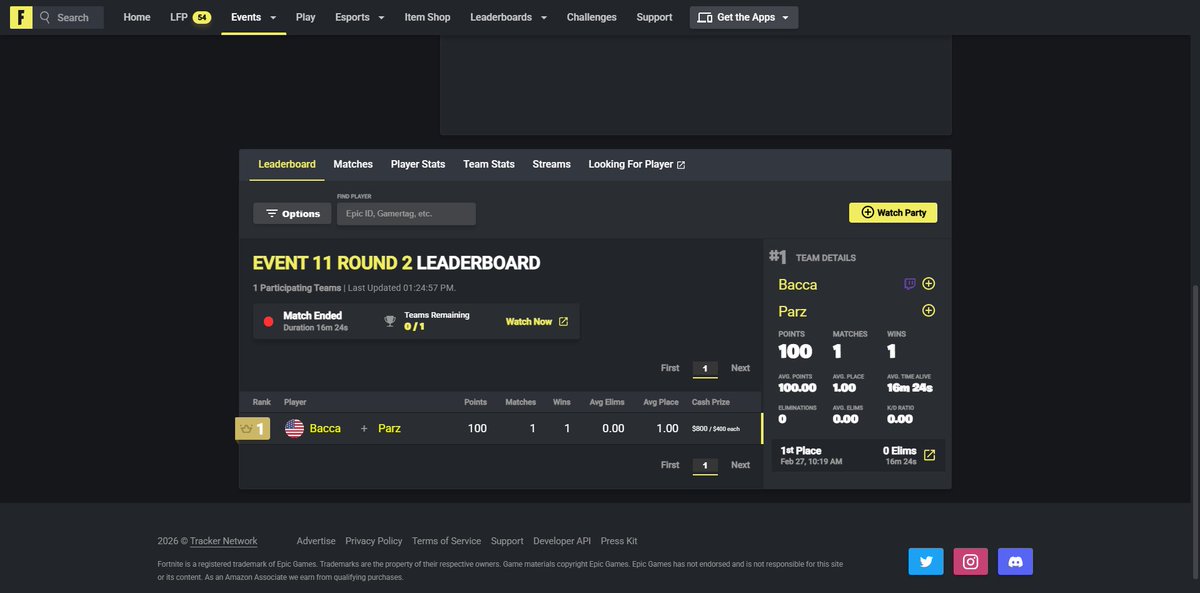Click the Watch Now link
Image resolution: width=1200 pixels, height=593 pixels.
[x=529, y=322]
